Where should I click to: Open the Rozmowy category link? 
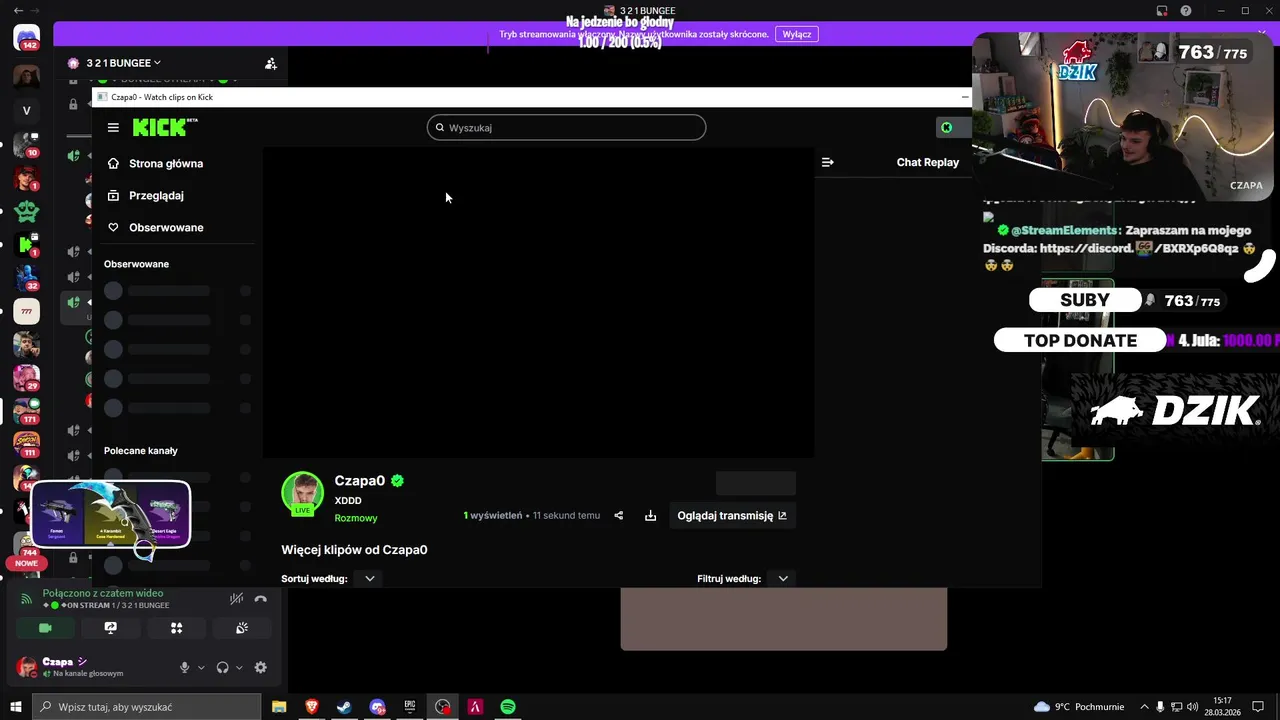(x=356, y=518)
